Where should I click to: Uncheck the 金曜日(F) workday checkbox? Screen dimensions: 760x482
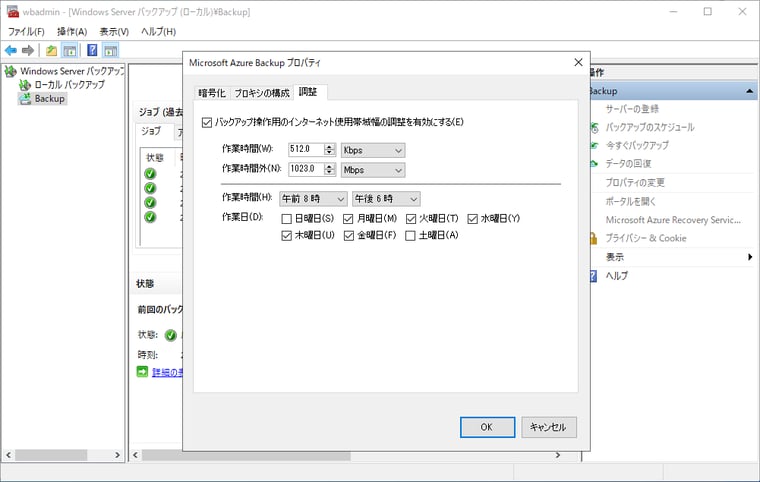pos(349,236)
